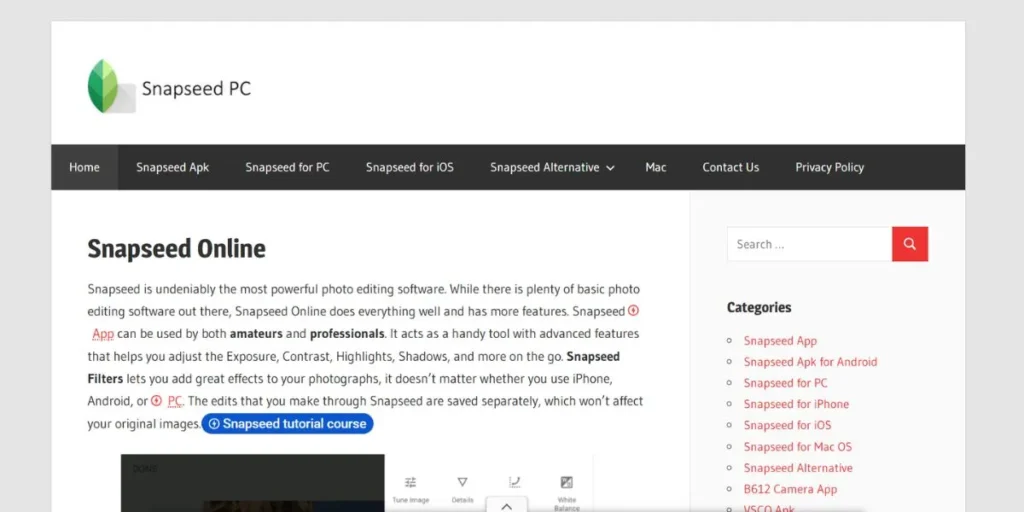Focus the Search input field
The height and width of the screenshot is (512, 1024).
point(809,244)
